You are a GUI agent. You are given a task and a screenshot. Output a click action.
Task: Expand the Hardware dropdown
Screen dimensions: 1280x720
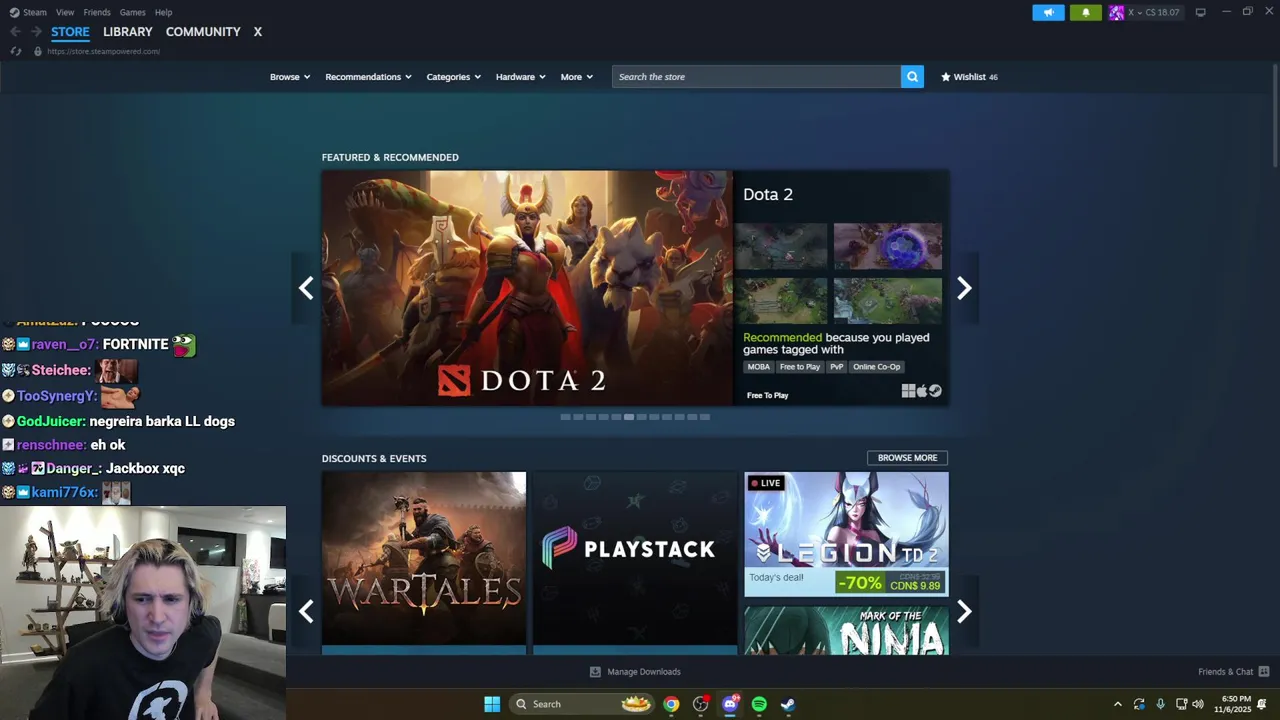point(520,77)
